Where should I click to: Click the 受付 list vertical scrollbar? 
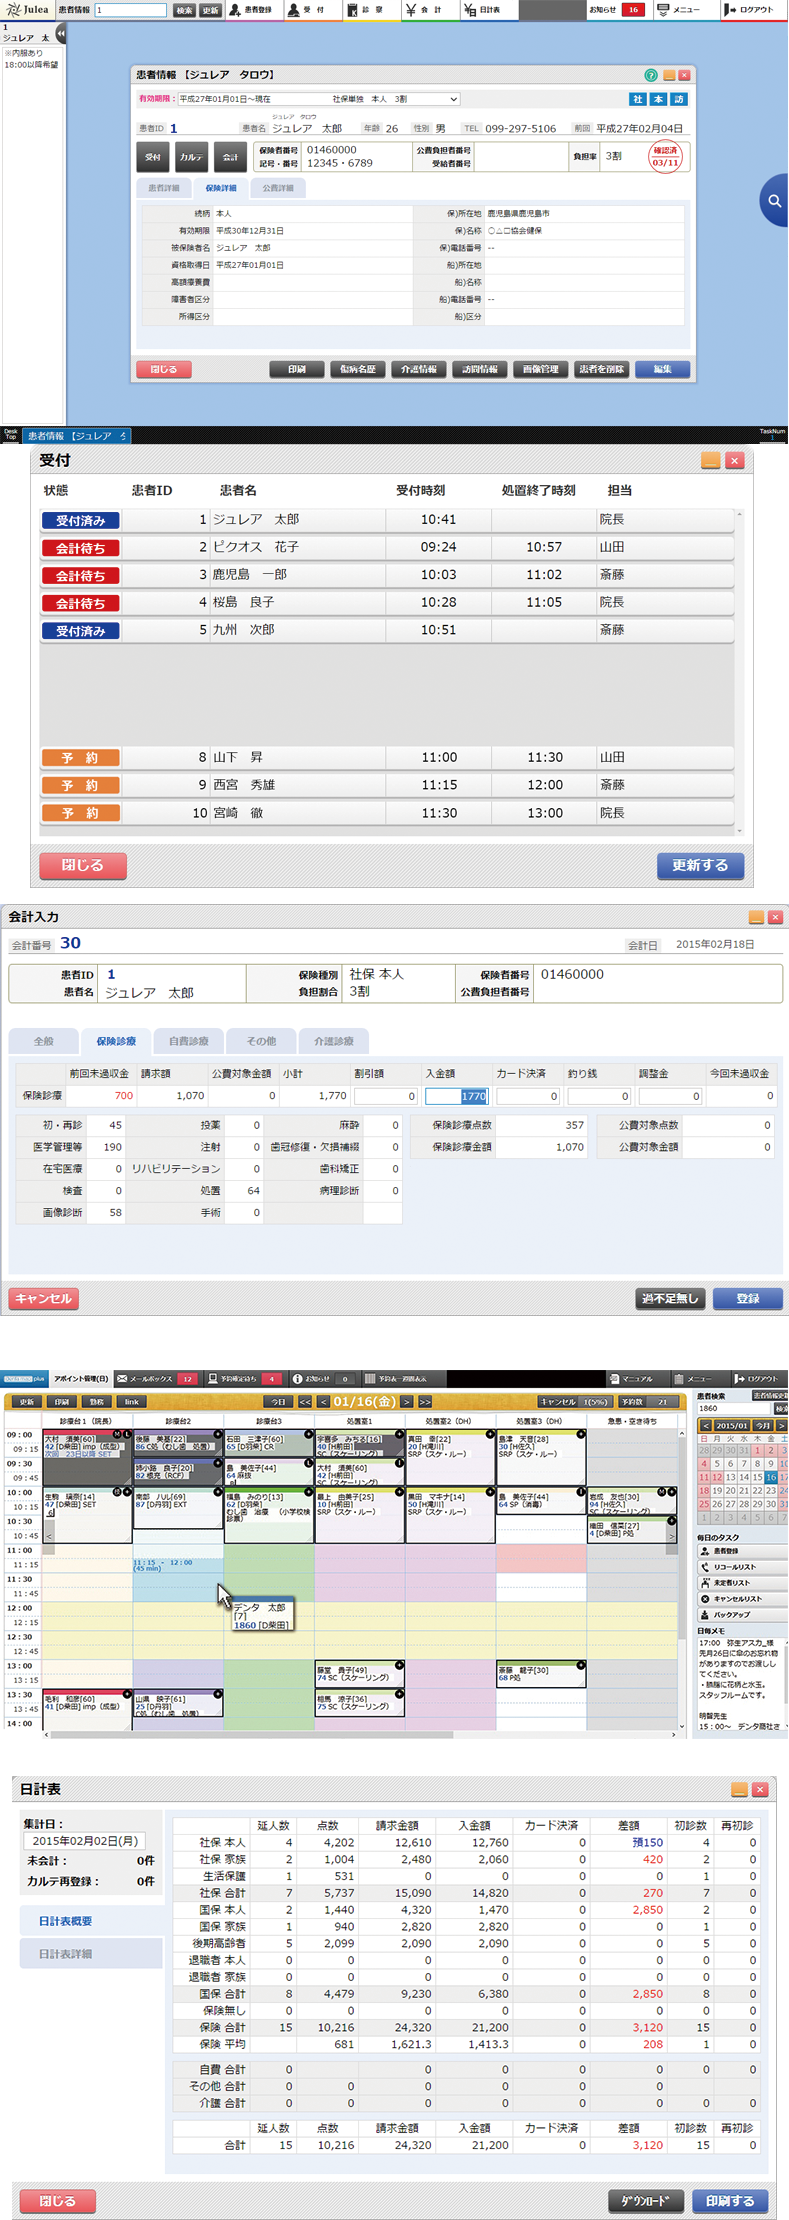coord(740,670)
